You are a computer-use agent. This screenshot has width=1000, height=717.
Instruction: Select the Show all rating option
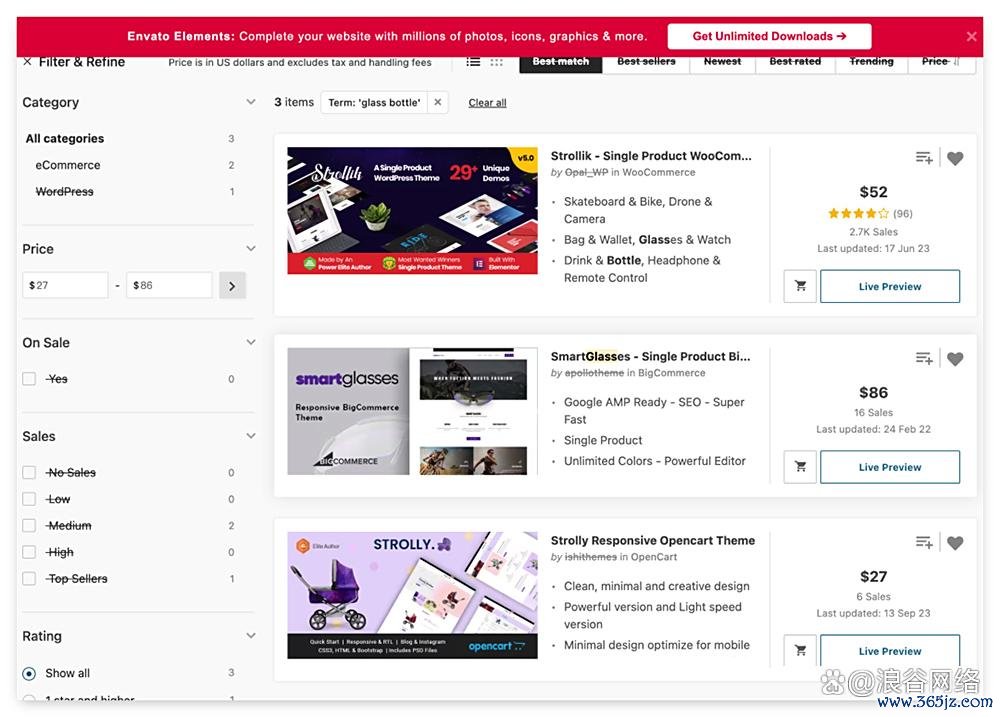click(x=29, y=673)
